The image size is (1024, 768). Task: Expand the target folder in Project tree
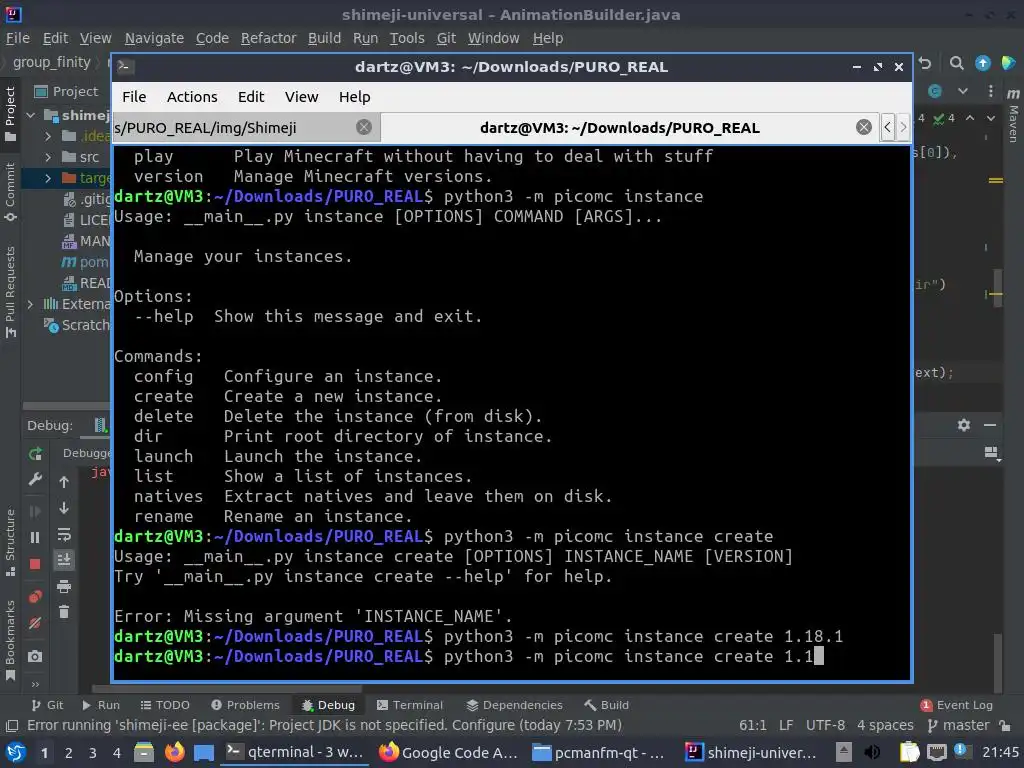pyautogui.click(x=48, y=178)
